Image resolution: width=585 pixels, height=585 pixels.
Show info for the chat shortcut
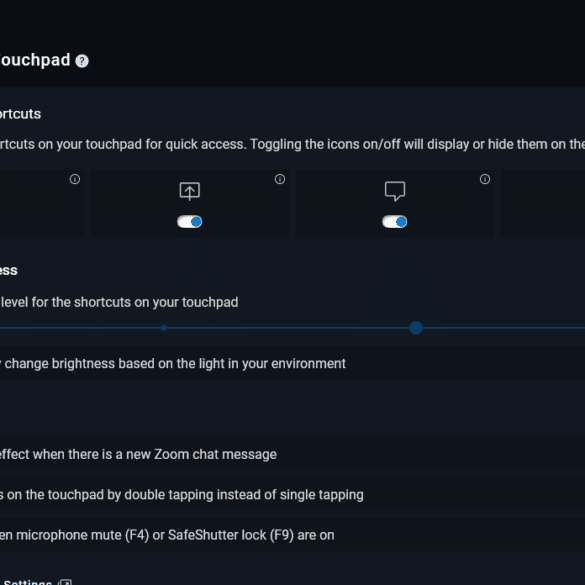point(485,179)
